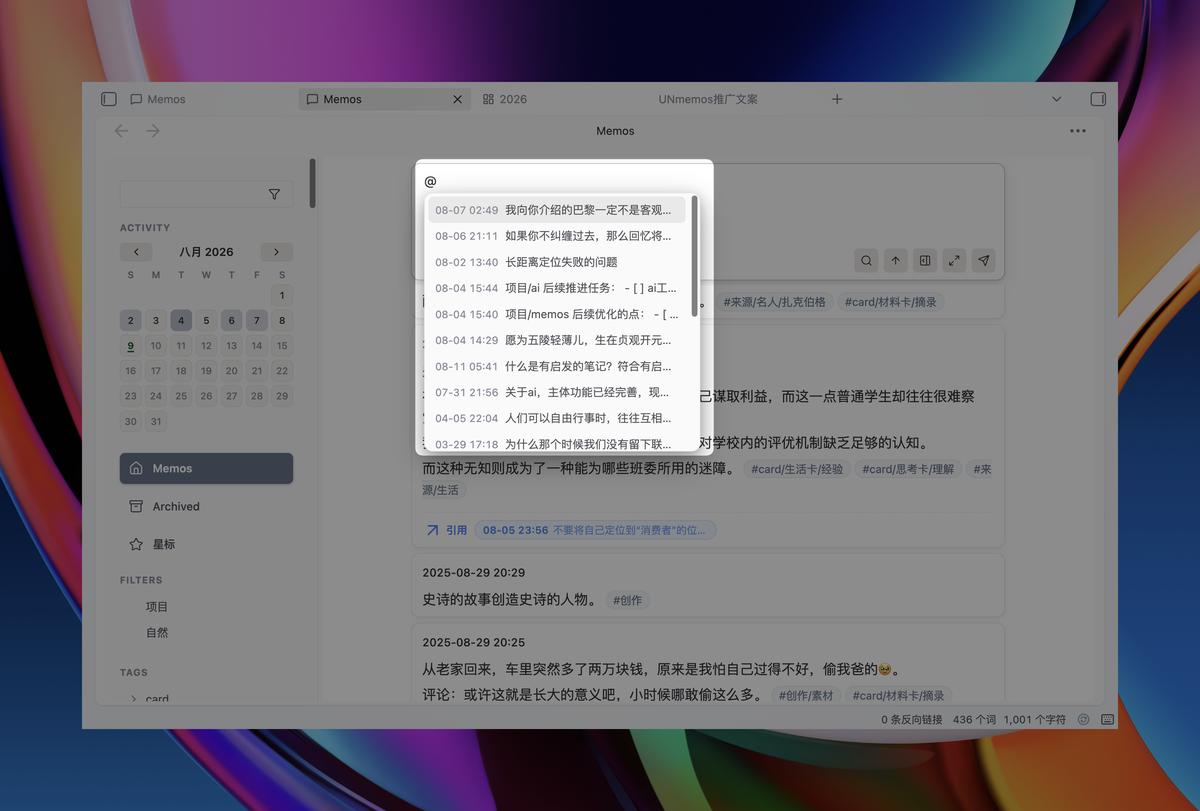1200x811 pixels.
Task: Click the status bar smiley circle icon
Action: (1084, 719)
